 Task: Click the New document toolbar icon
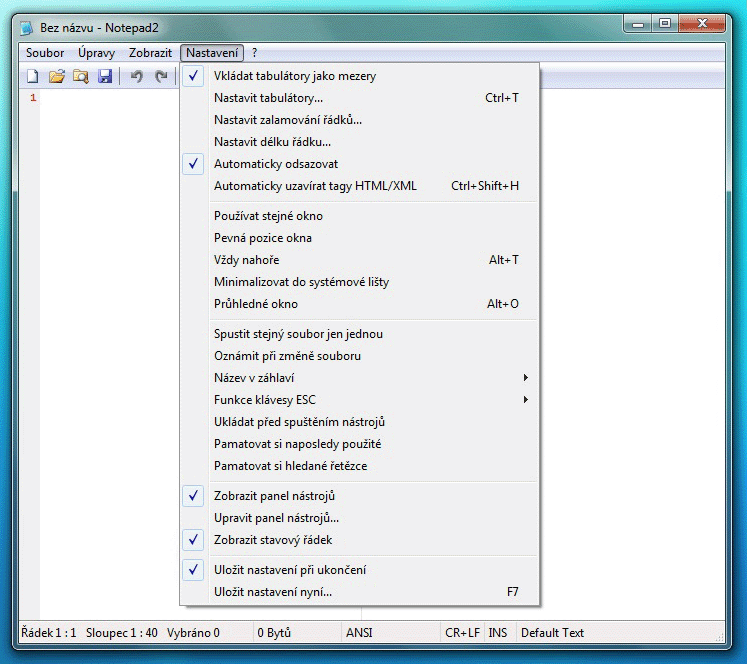32,76
